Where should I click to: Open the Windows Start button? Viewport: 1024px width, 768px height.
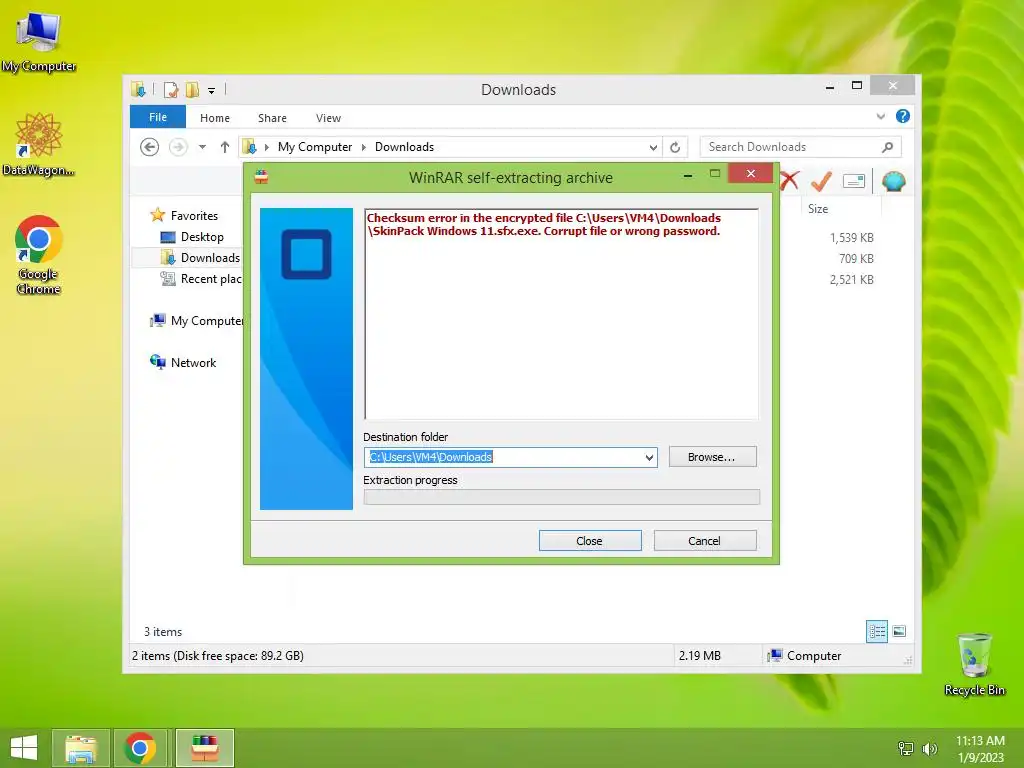(24, 748)
